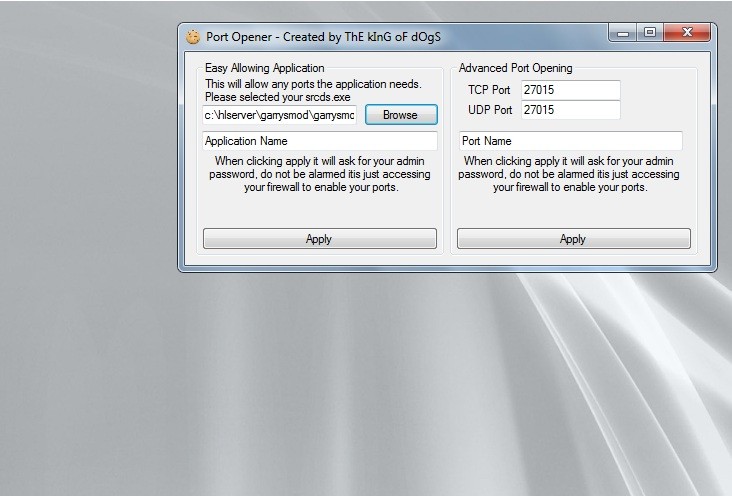Click the admin password notice under Application Name
732x496 pixels.
pos(320,174)
